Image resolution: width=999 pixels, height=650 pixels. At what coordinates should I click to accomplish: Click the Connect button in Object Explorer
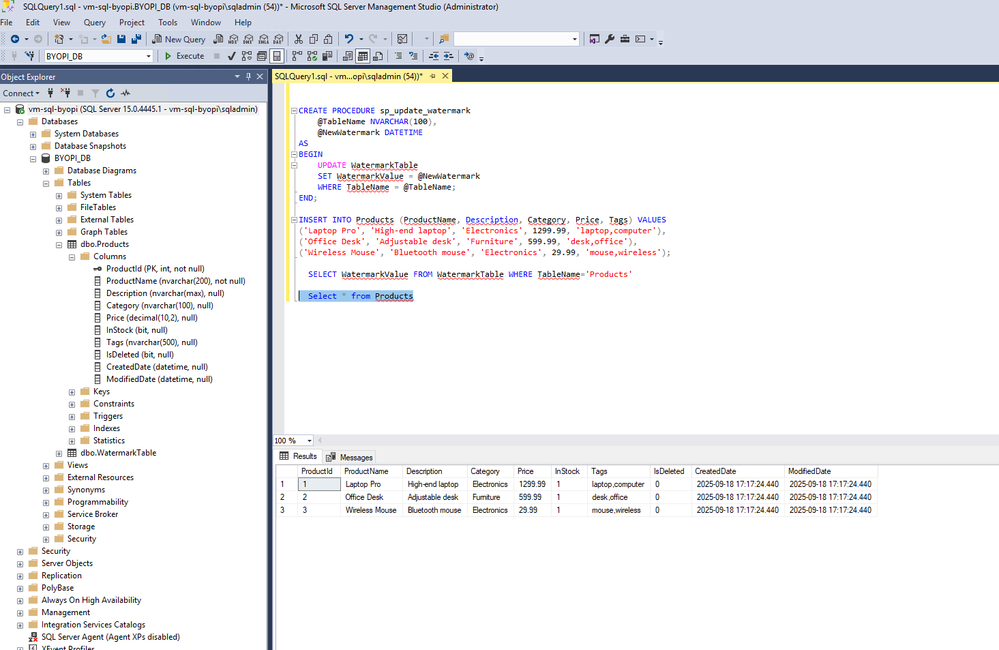coord(18,93)
